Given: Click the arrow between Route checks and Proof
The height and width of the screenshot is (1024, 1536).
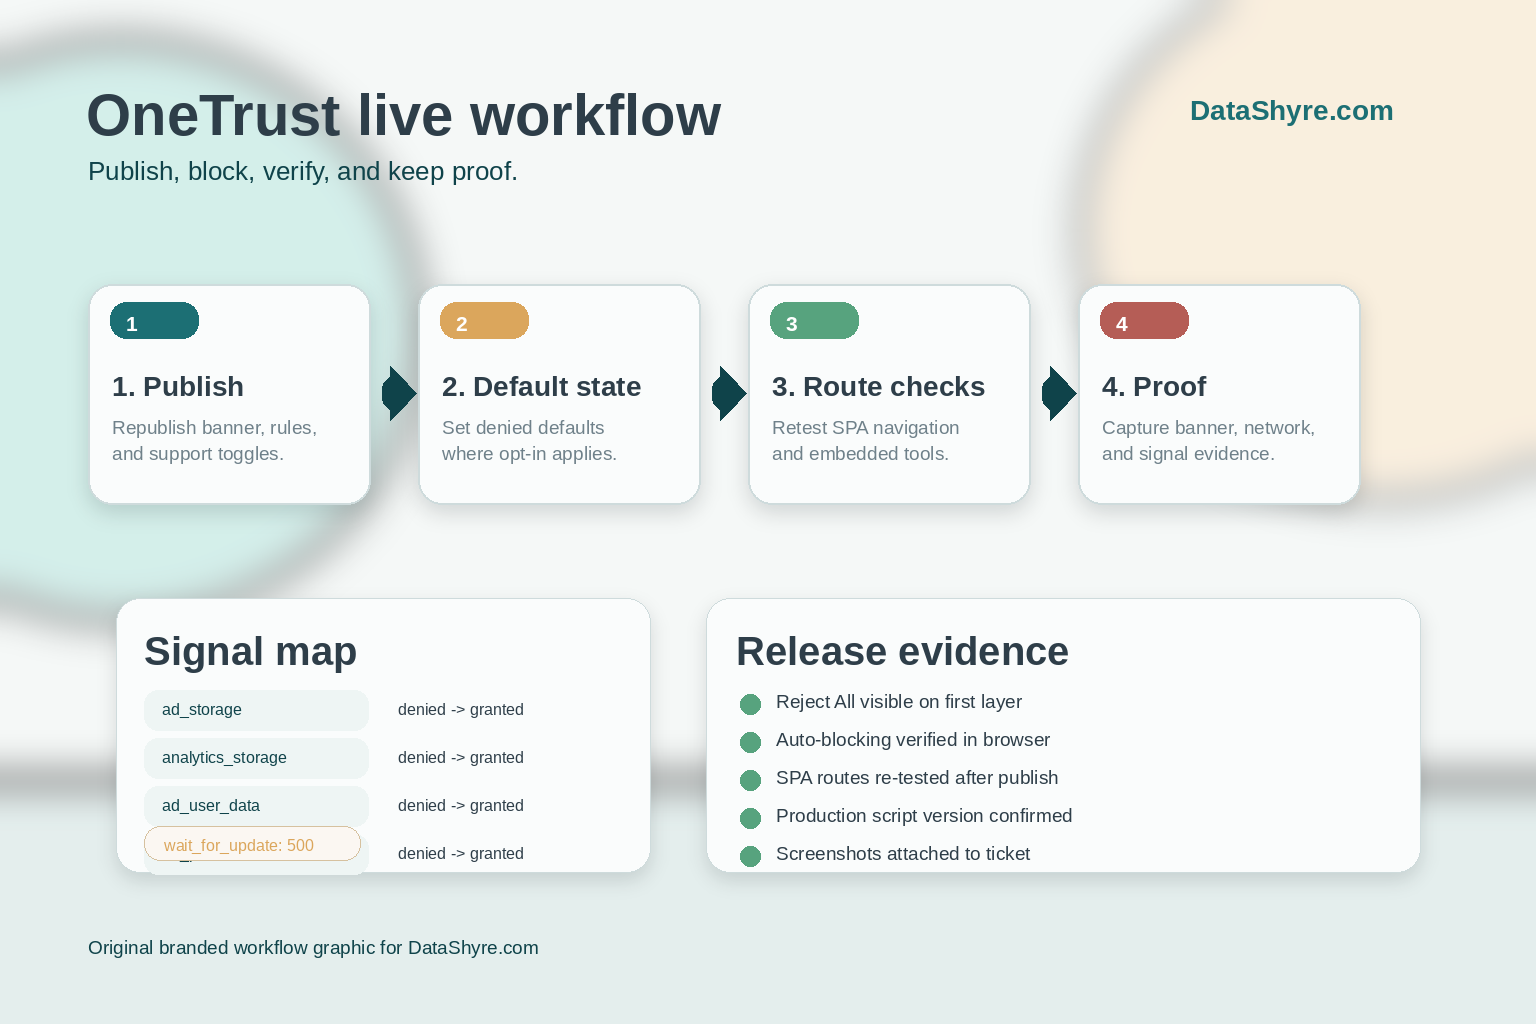Looking at the screenshot, I should [x=1059, y=393].
